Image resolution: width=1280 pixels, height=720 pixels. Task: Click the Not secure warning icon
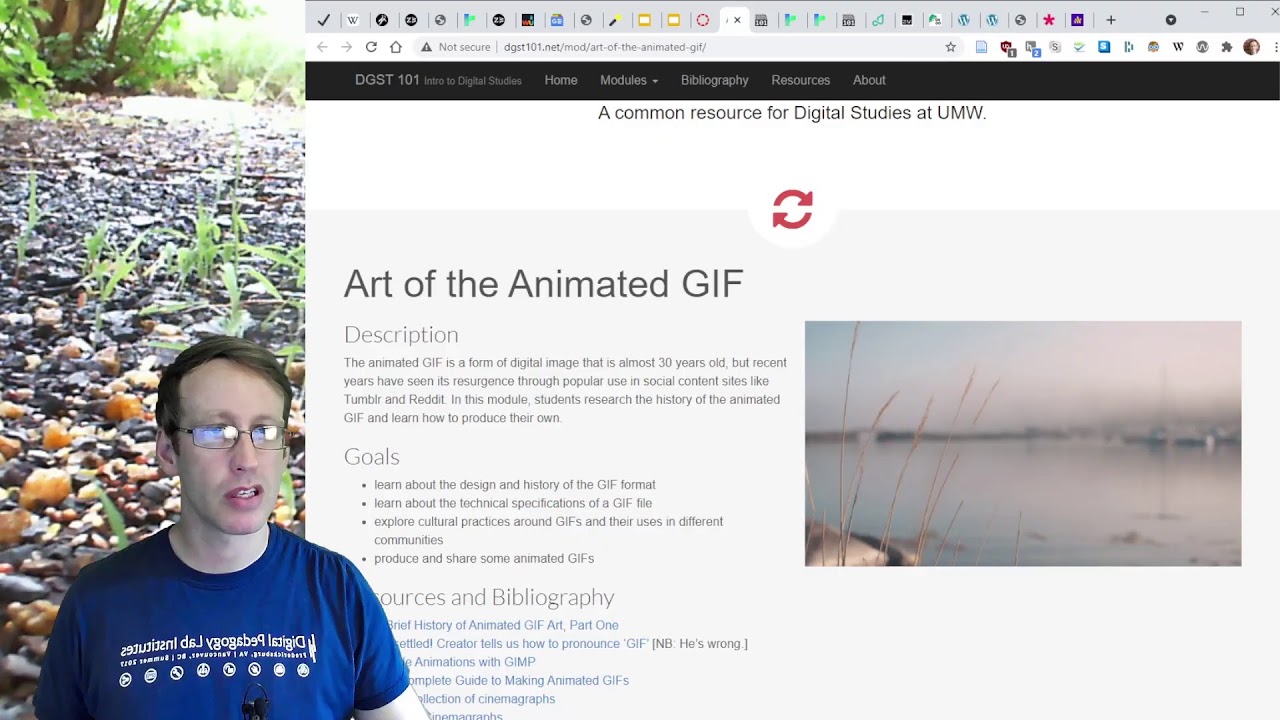tap(426, 47)
